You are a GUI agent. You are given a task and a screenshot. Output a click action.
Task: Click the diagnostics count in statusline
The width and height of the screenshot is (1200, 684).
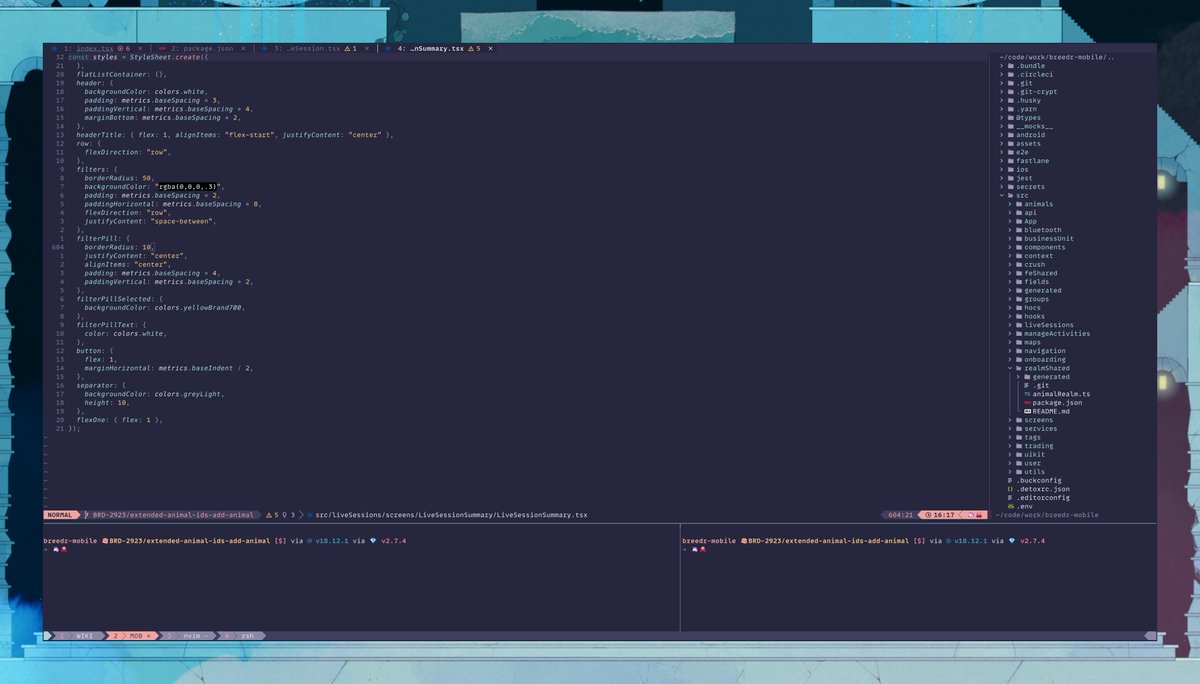[281, 515]
